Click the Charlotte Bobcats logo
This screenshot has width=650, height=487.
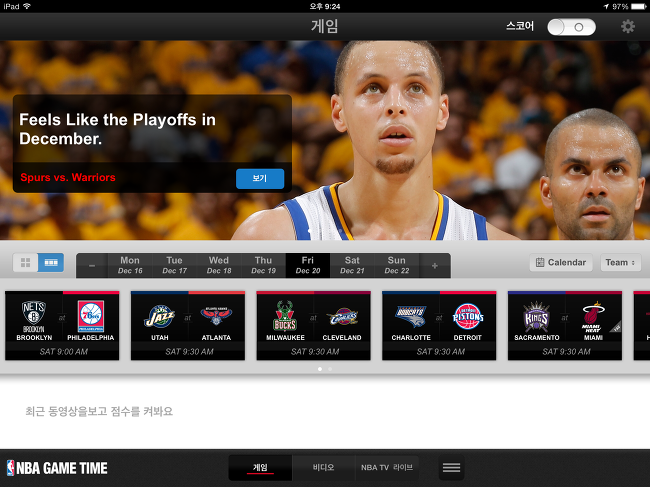pyautogui.click(x=411, y=316)
